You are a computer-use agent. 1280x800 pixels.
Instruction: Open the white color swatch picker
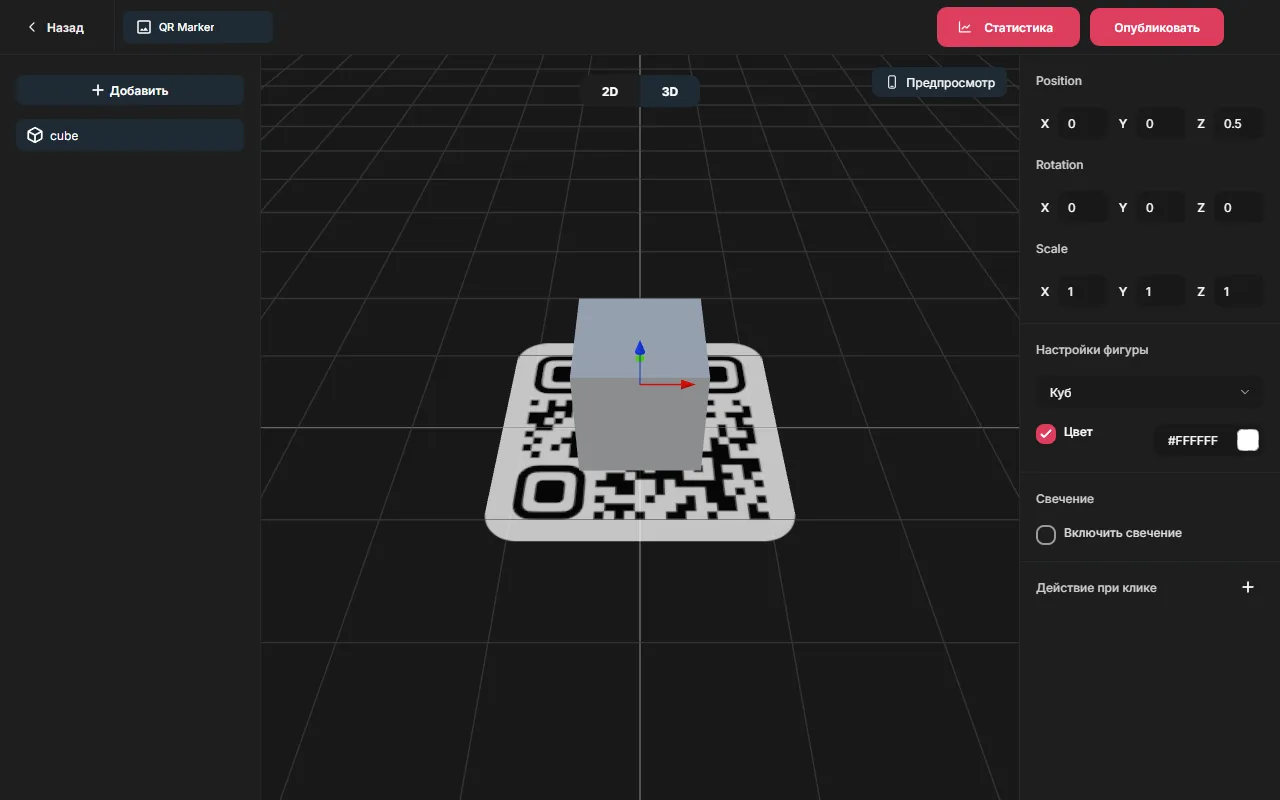point(1248,440)
